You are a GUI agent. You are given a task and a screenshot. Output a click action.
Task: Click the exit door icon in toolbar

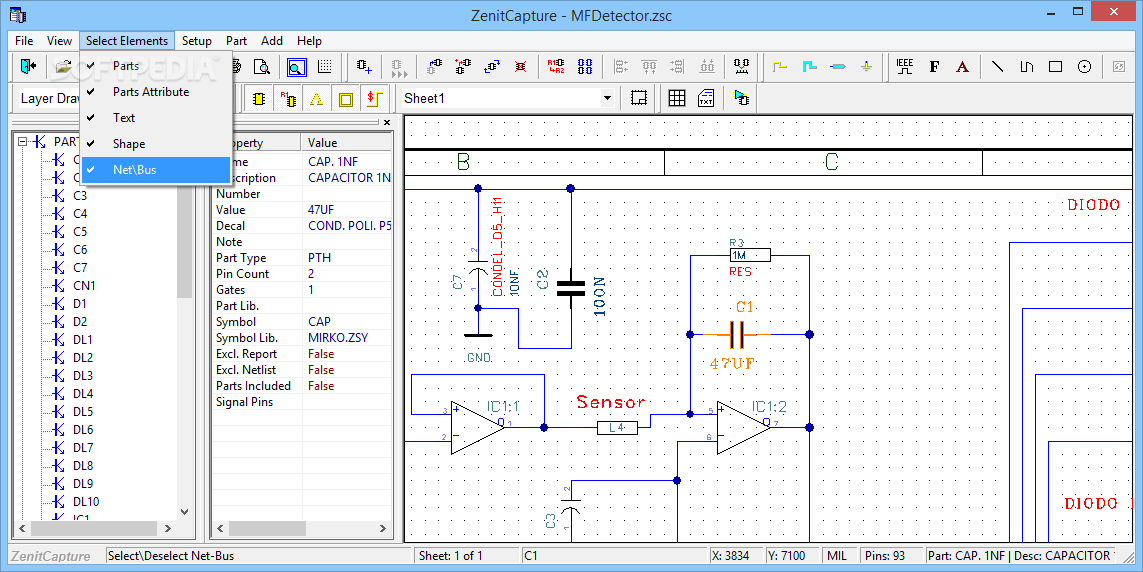(x=28, y=67)
